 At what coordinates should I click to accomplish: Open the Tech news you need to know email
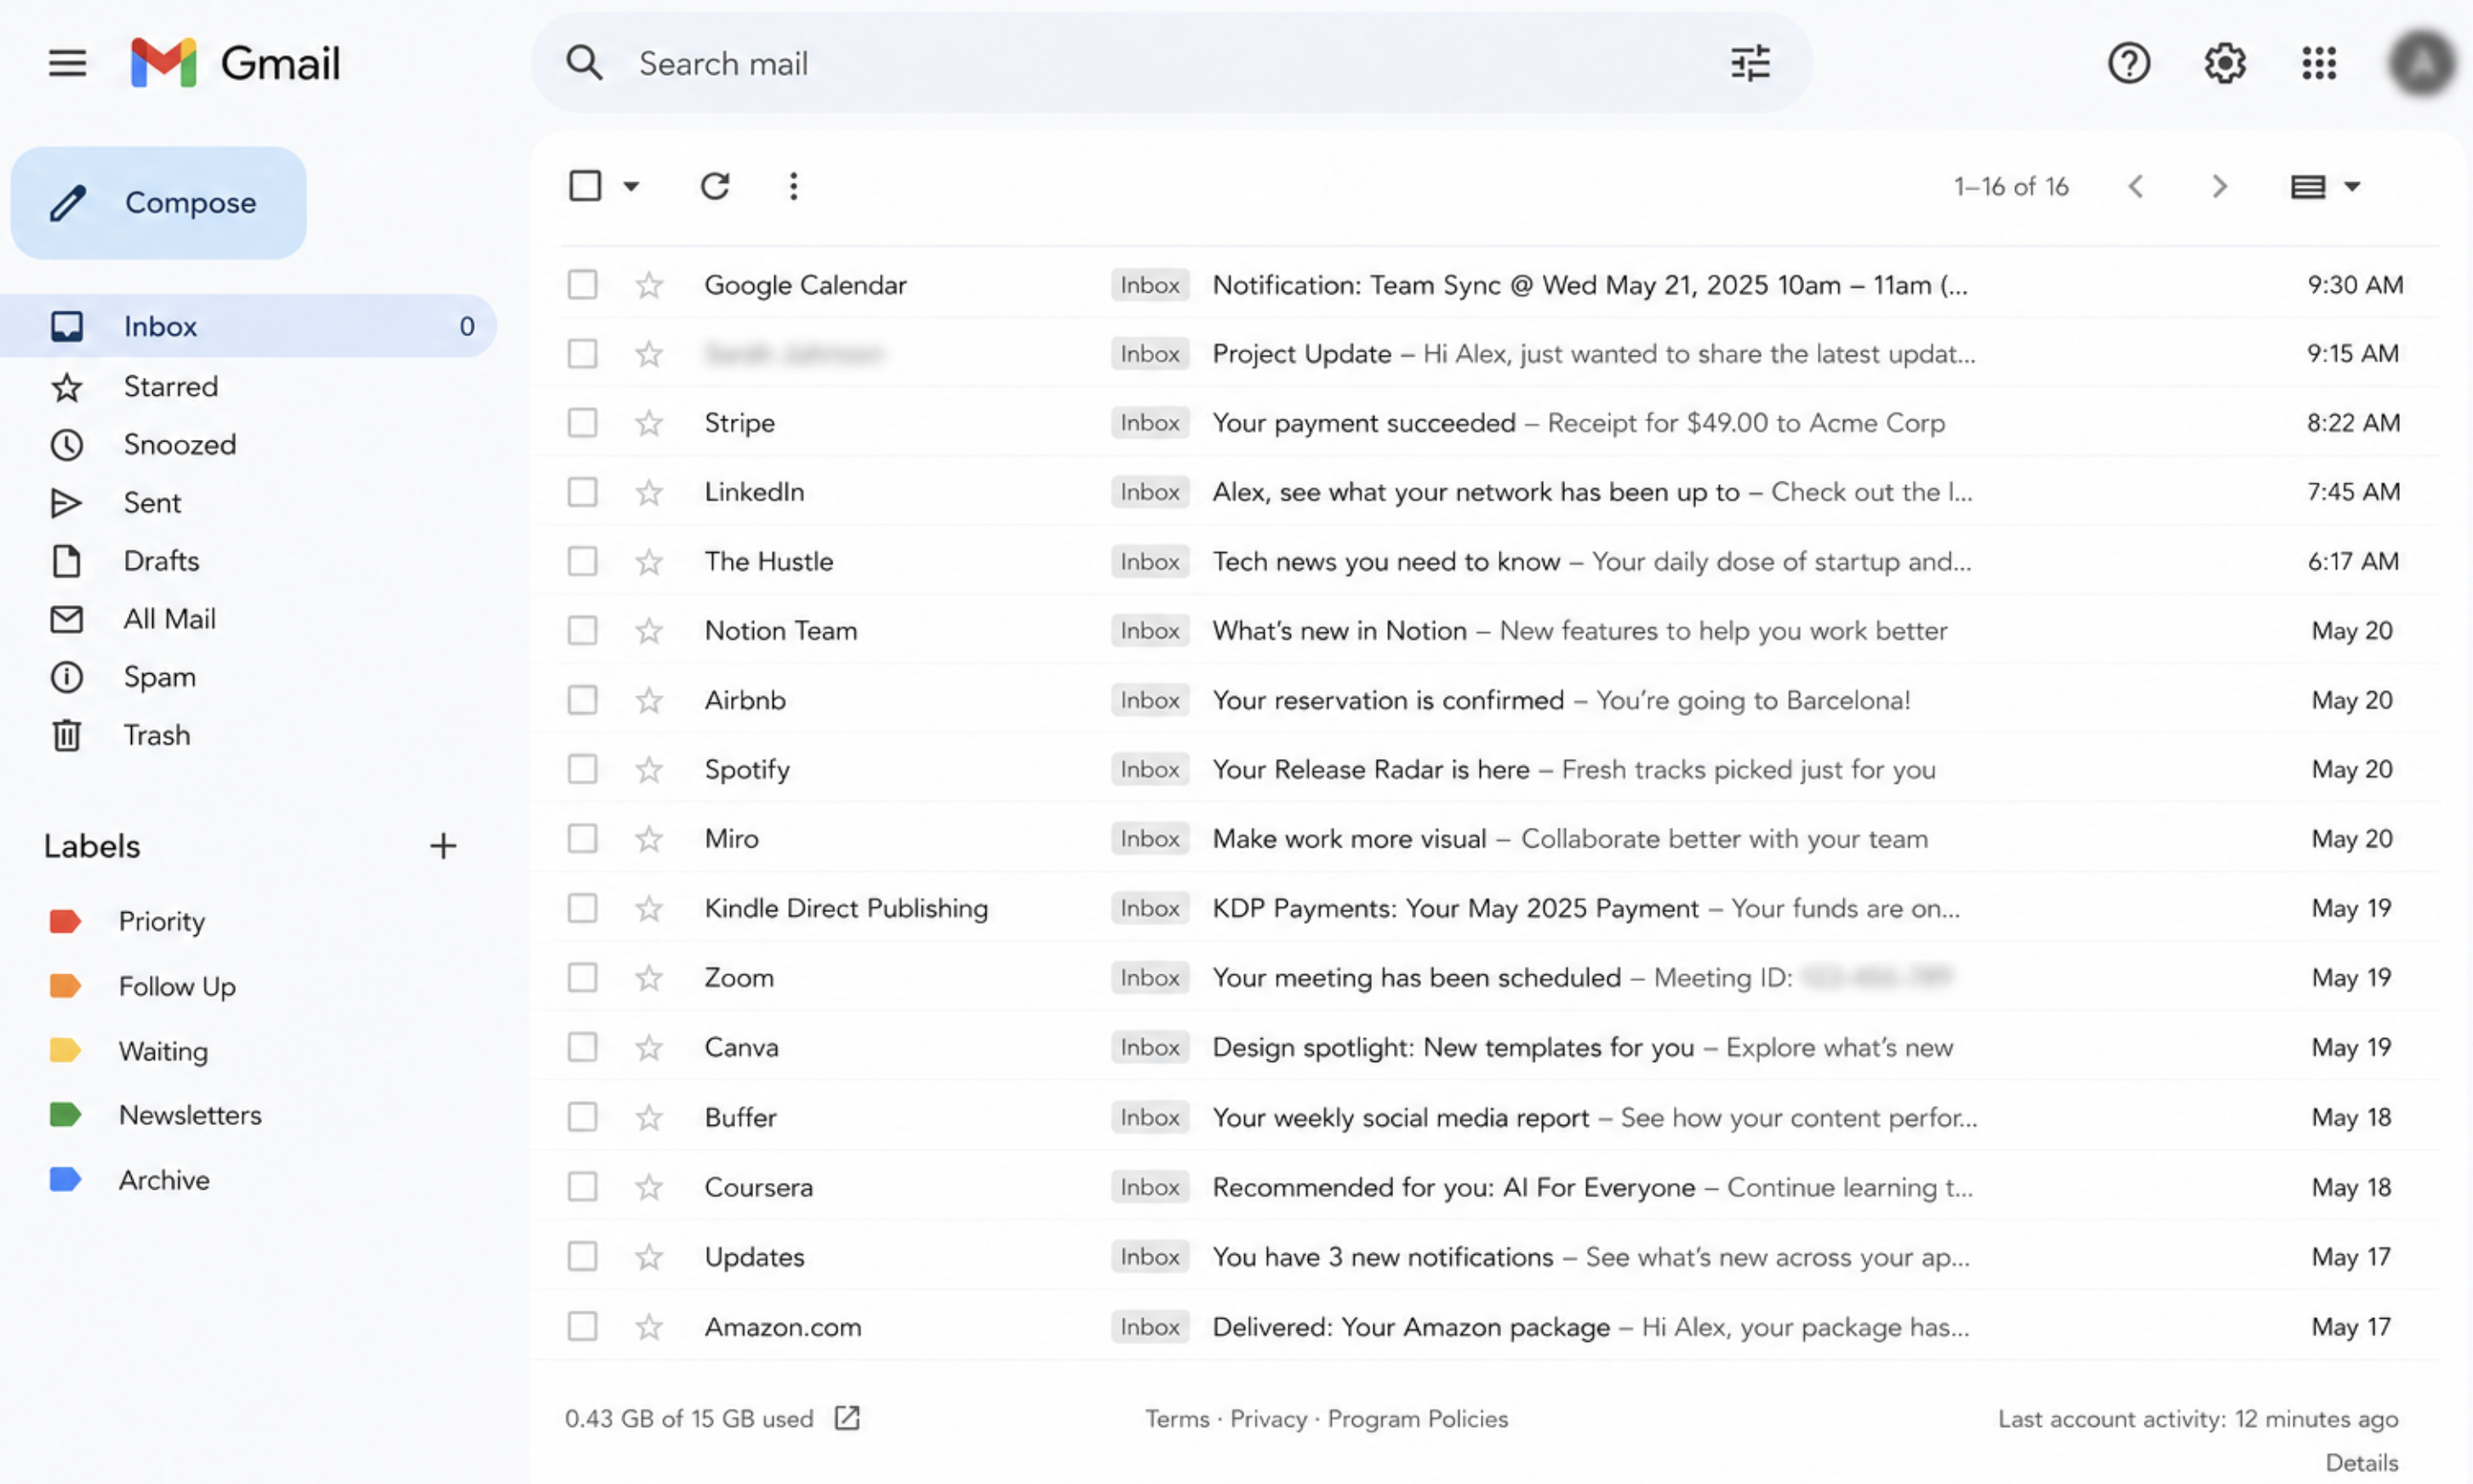click(x=1485, y=561)
